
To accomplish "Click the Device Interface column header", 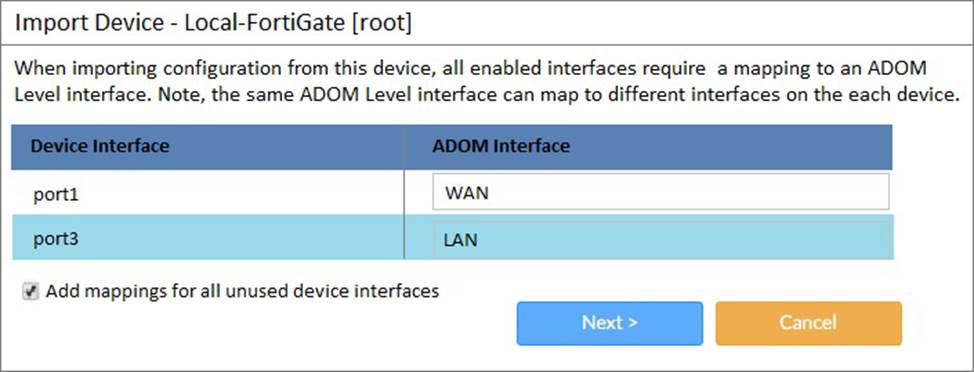I will [100, 146].
